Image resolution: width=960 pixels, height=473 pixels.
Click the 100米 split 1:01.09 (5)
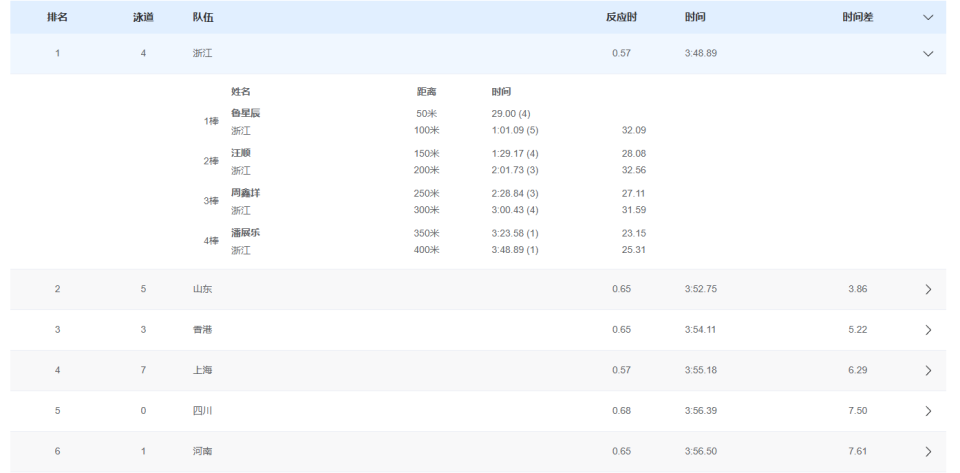click(515, 130)
